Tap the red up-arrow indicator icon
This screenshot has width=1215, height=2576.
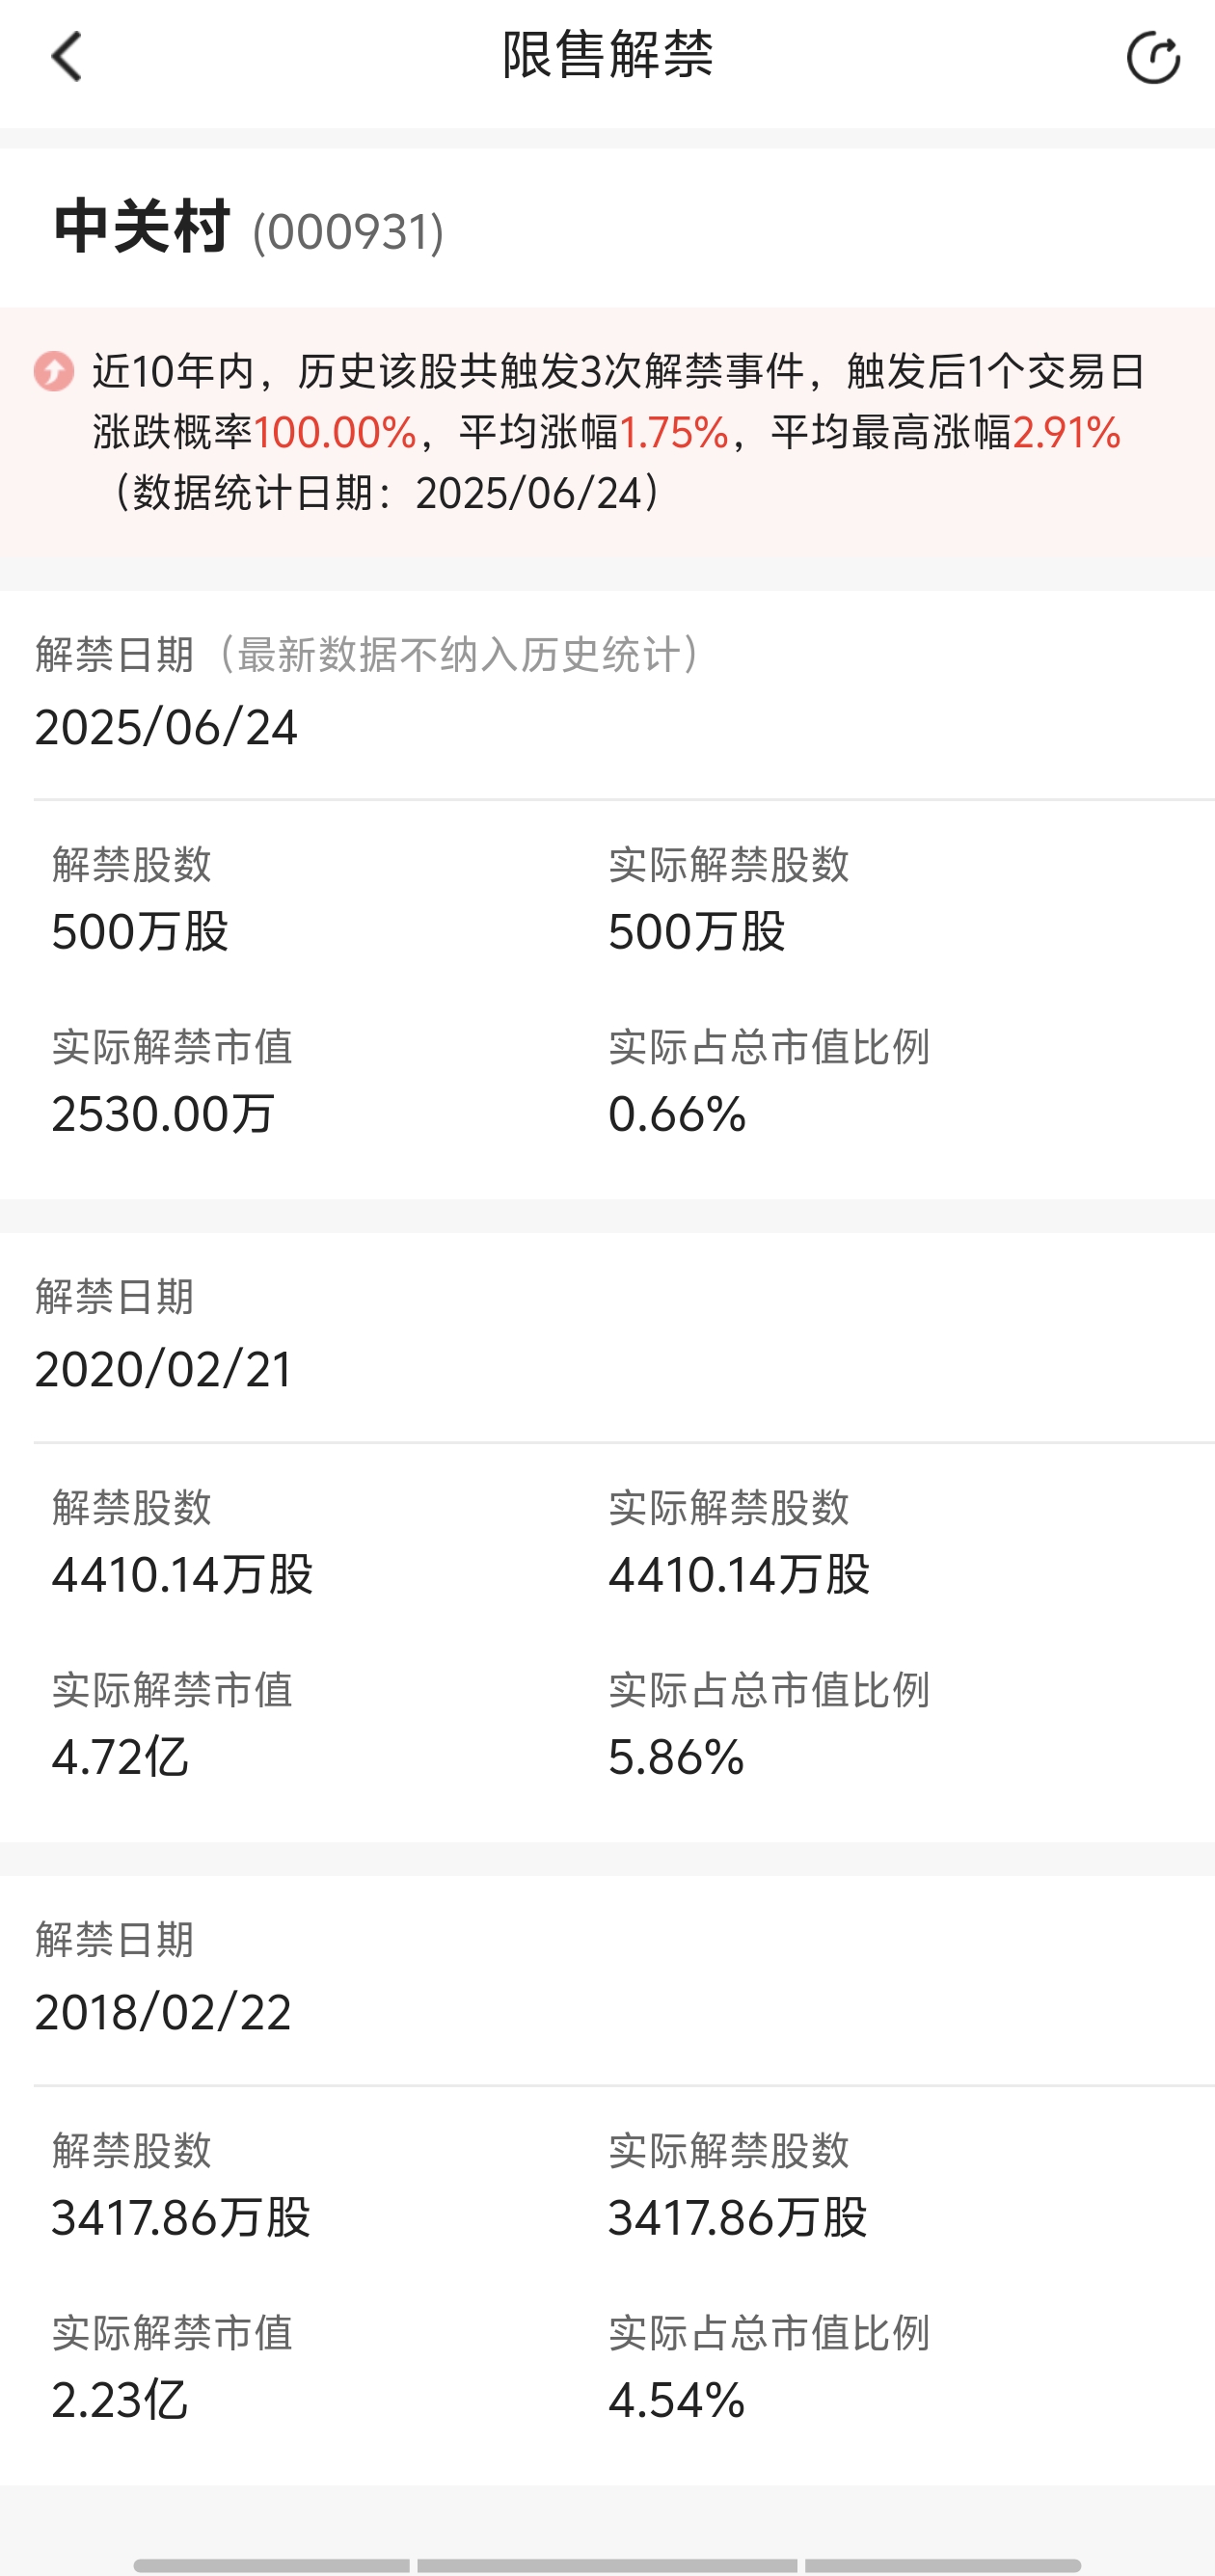[x=54, y=371]
